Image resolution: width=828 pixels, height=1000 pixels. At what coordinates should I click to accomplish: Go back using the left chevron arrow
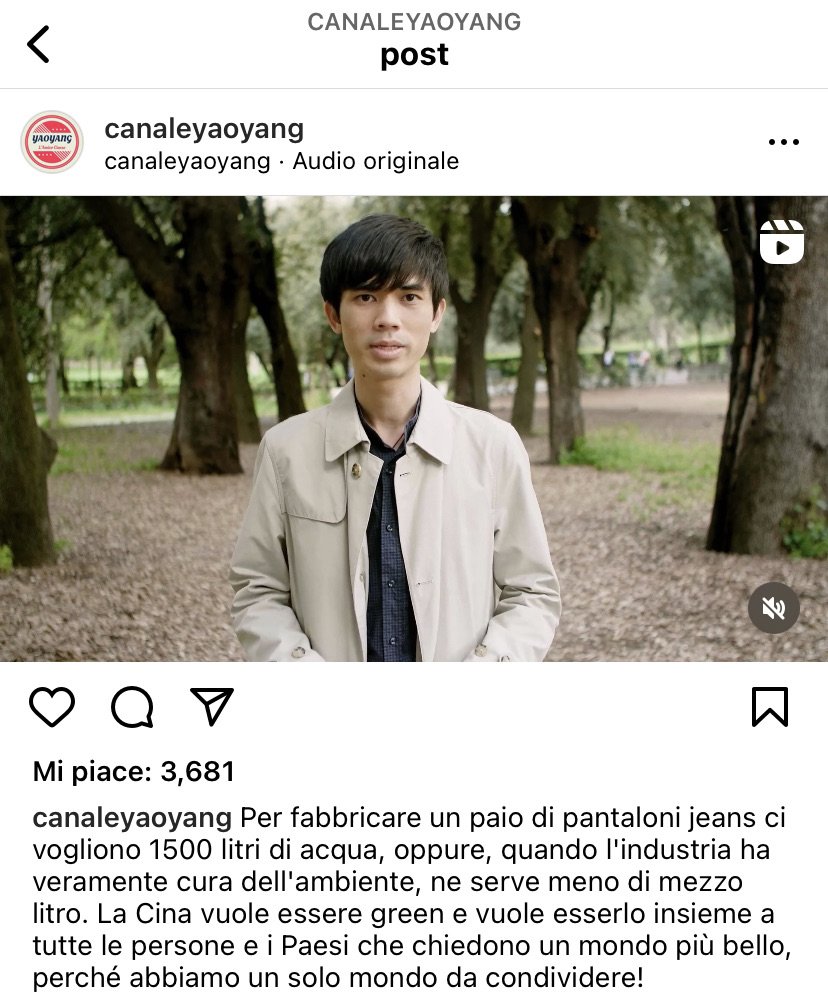(x=38, y=44)
